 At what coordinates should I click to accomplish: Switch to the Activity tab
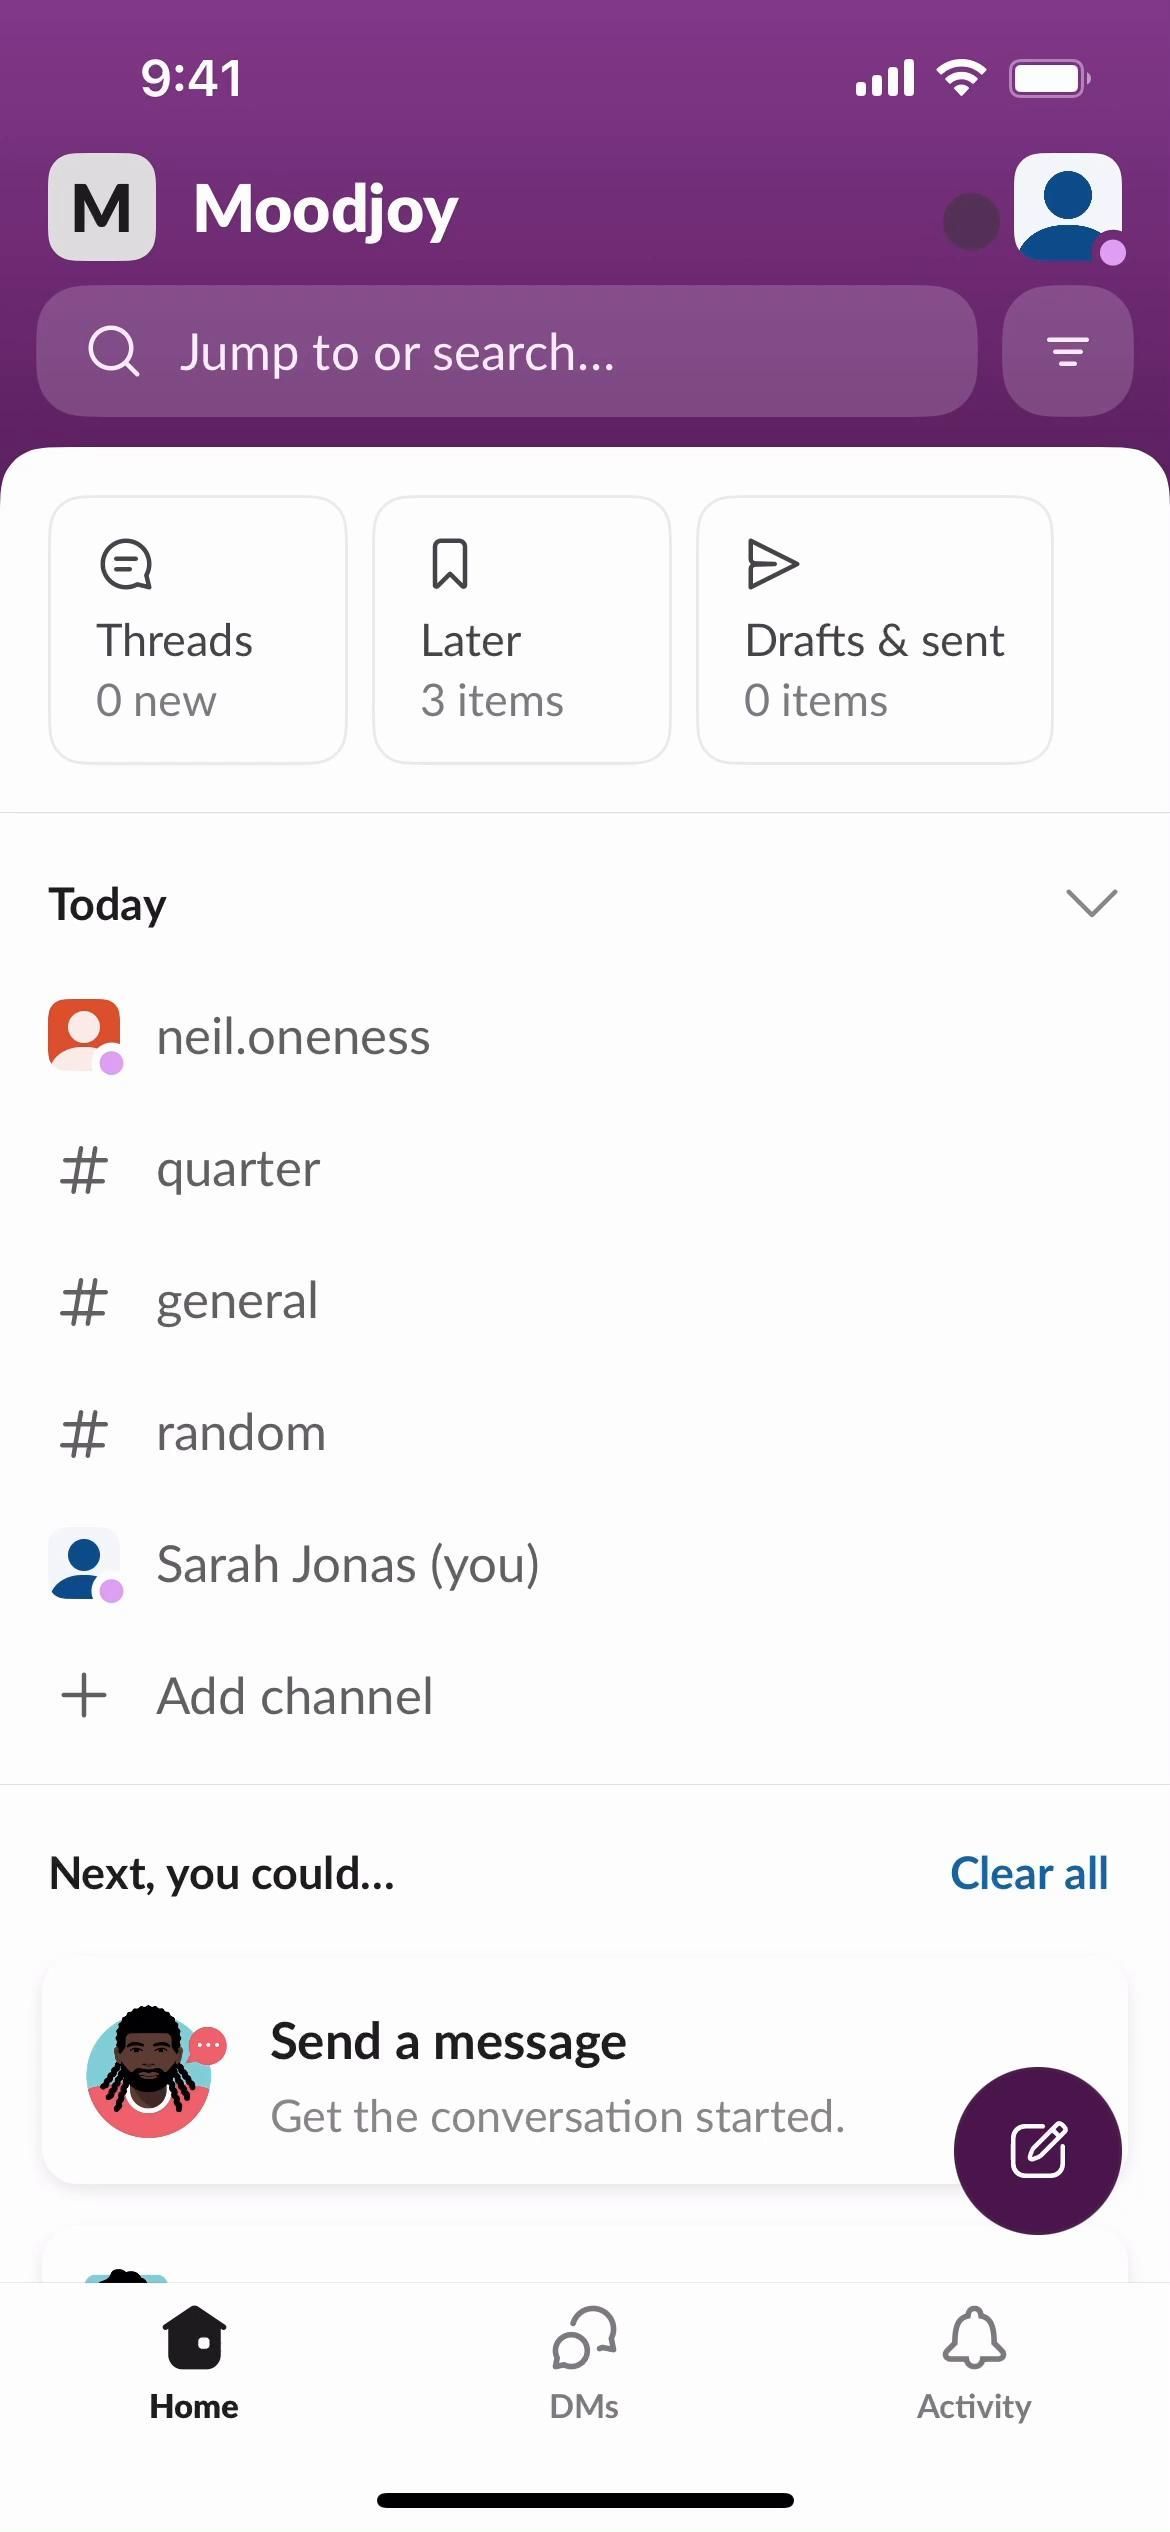pos(974,2364)
